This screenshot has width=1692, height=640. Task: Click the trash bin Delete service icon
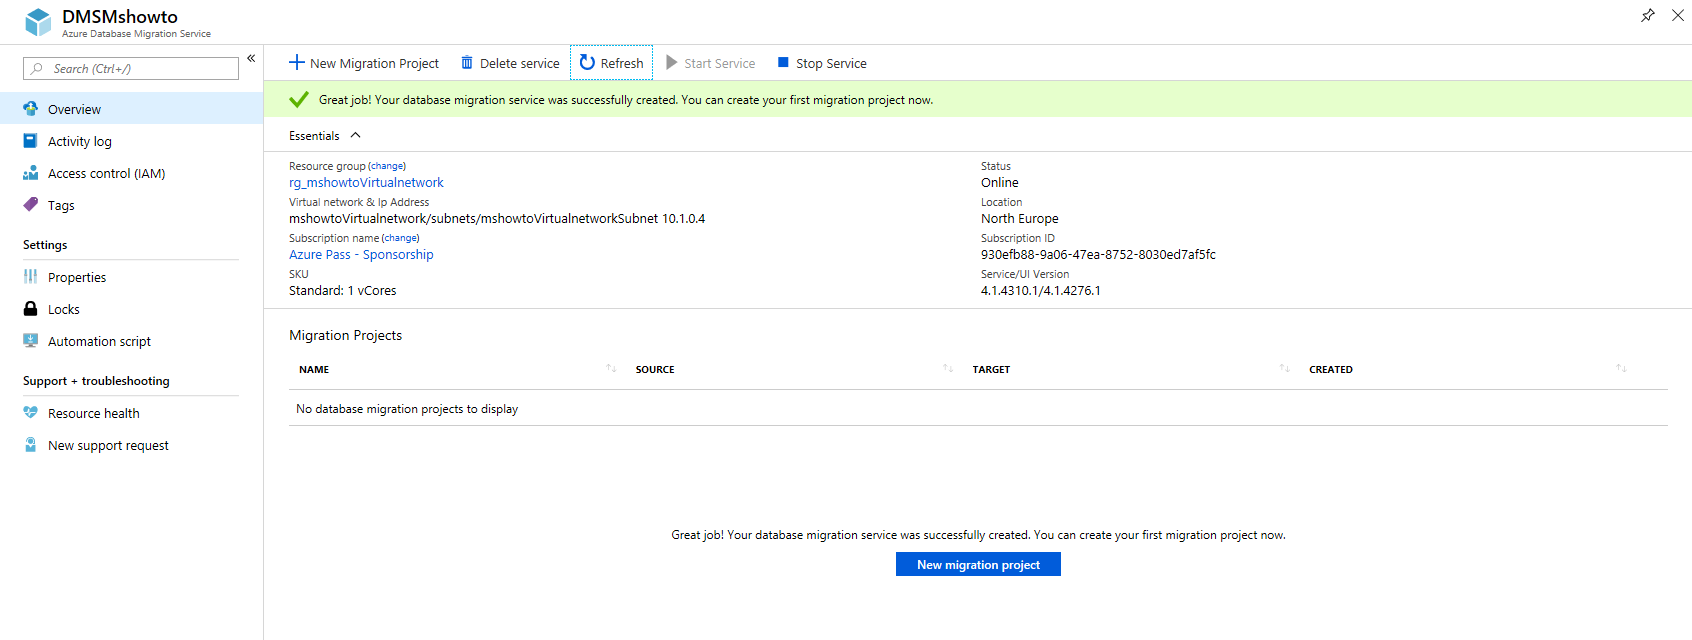click(467, 62)
